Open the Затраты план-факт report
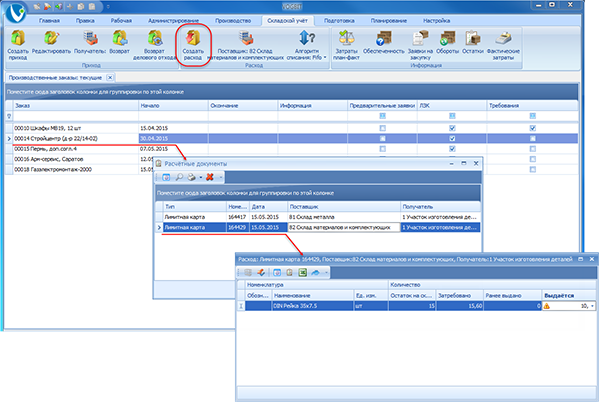The width and height of the screenshot is (600, 403). [x=347, y=43]
